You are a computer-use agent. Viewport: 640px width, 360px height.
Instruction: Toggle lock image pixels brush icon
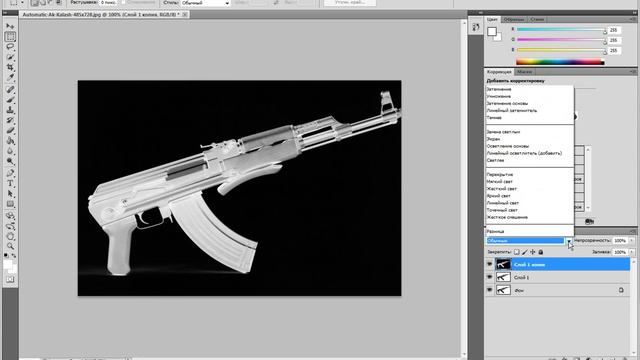point(525,252)
